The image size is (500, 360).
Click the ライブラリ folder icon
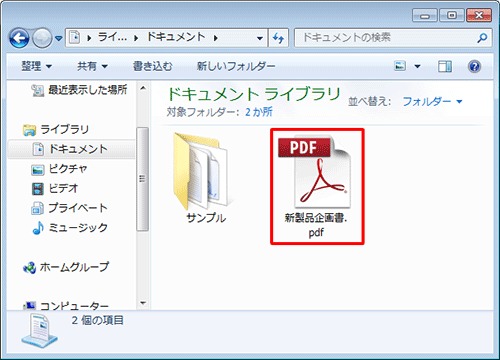[x=29, y=130]
